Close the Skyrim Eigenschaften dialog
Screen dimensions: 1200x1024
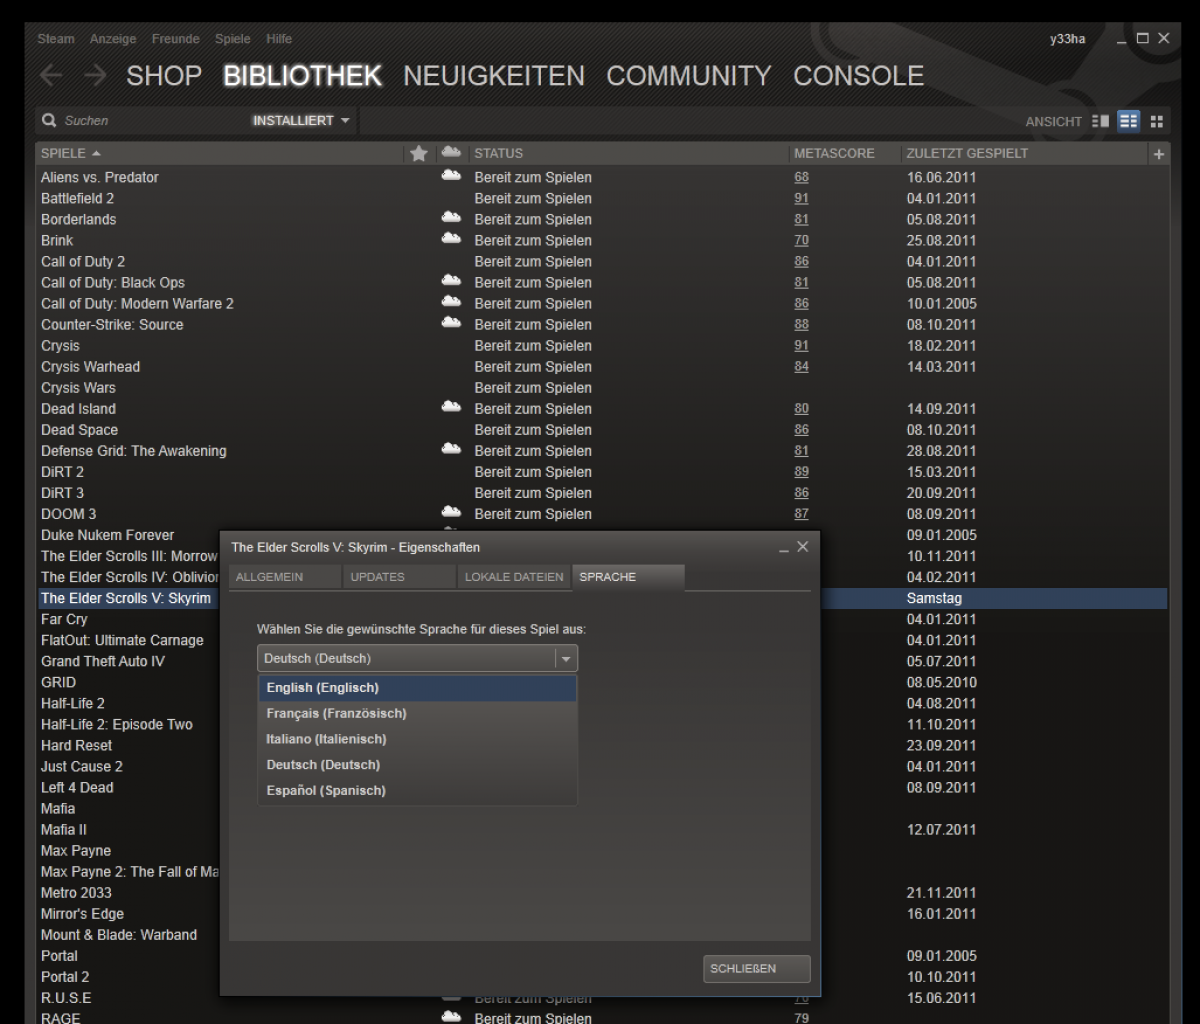tap(803, 548)
